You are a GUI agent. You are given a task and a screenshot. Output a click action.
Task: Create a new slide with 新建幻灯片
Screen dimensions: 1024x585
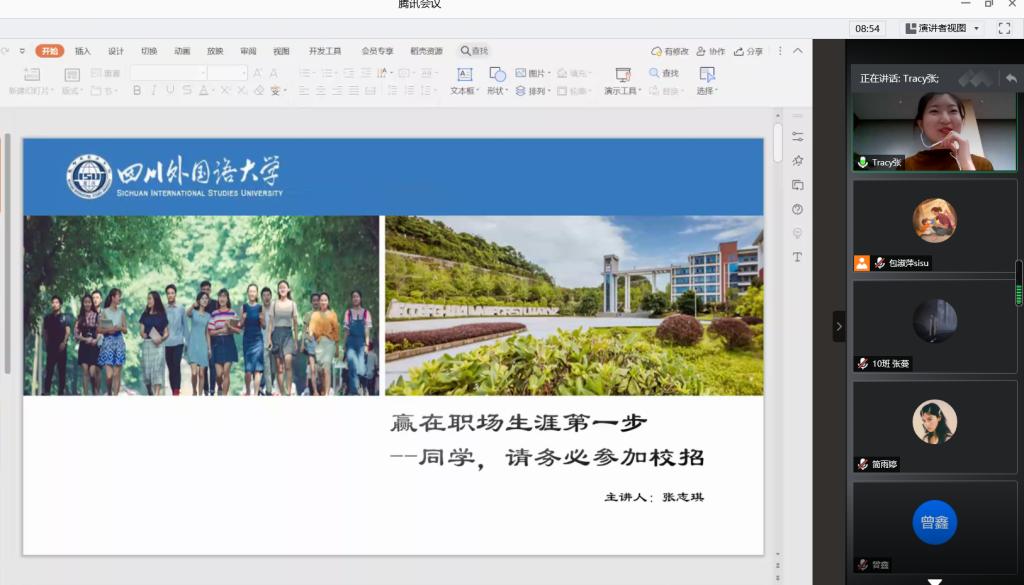coord(31,78)
